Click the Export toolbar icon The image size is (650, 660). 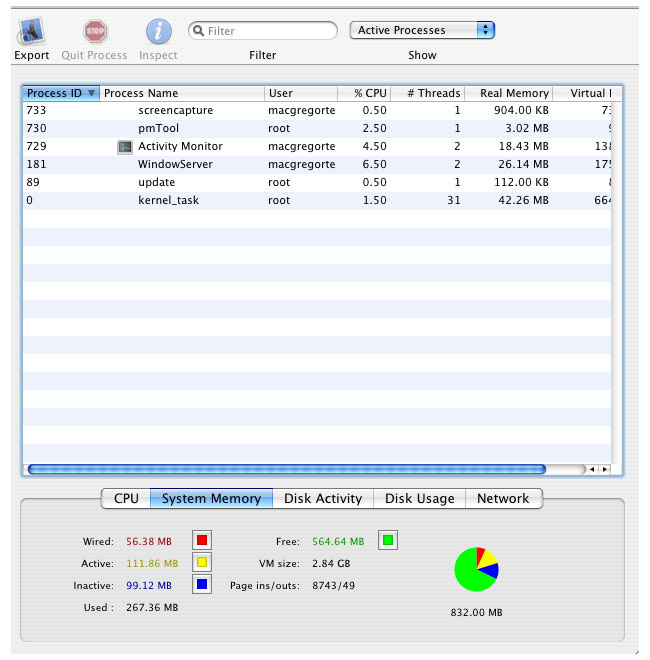click(x=31, y=32)
